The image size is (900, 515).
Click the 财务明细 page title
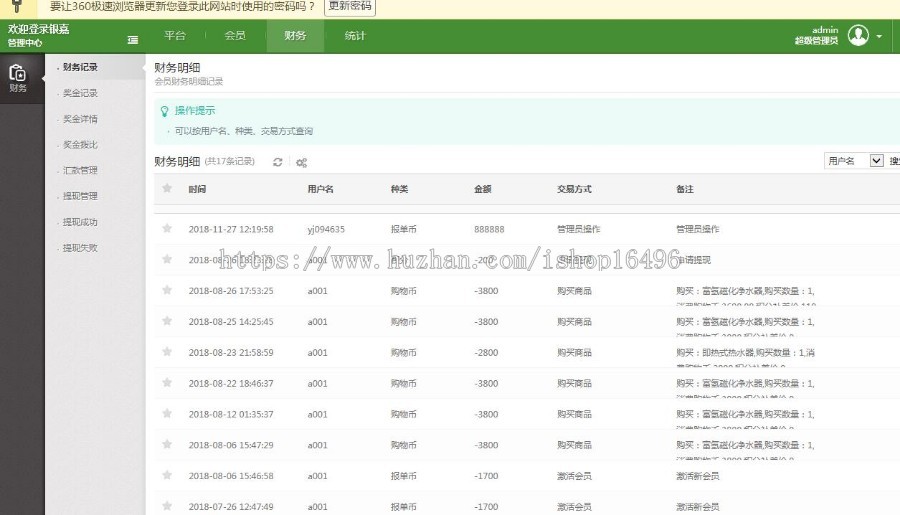pos(177,68)
